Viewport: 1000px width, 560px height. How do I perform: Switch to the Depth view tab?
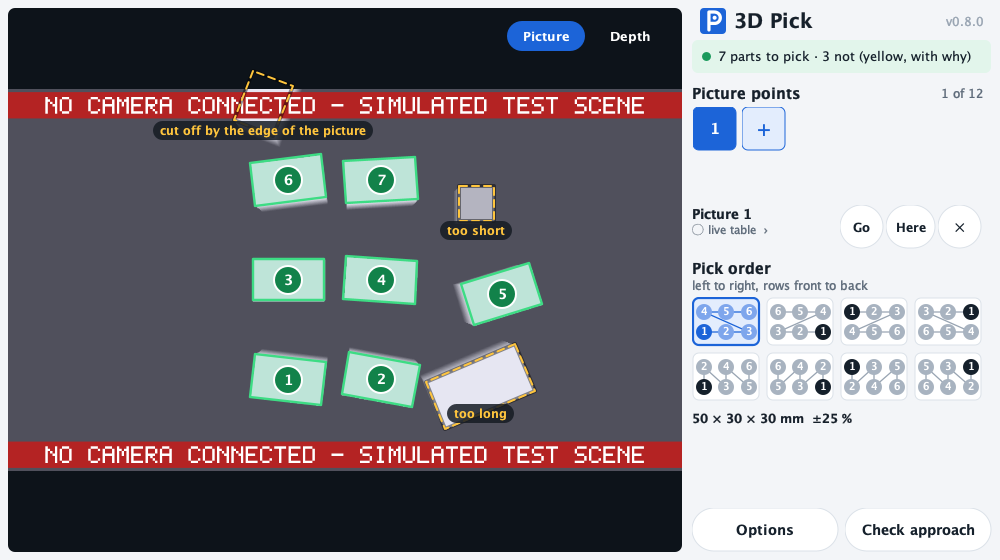point(630,36)
